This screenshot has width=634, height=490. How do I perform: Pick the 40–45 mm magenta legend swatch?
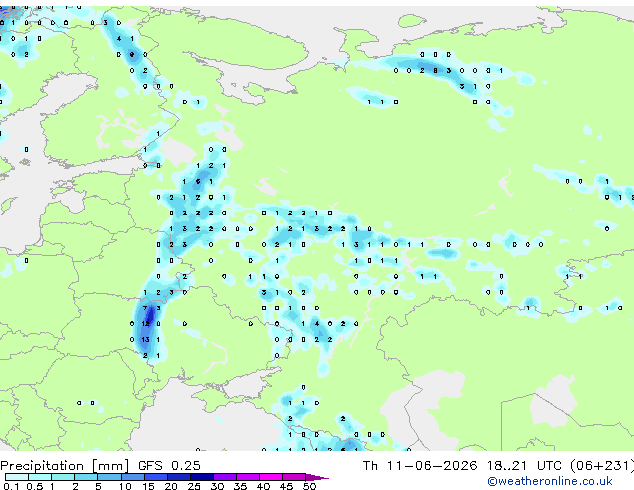(x=271, y=477)
